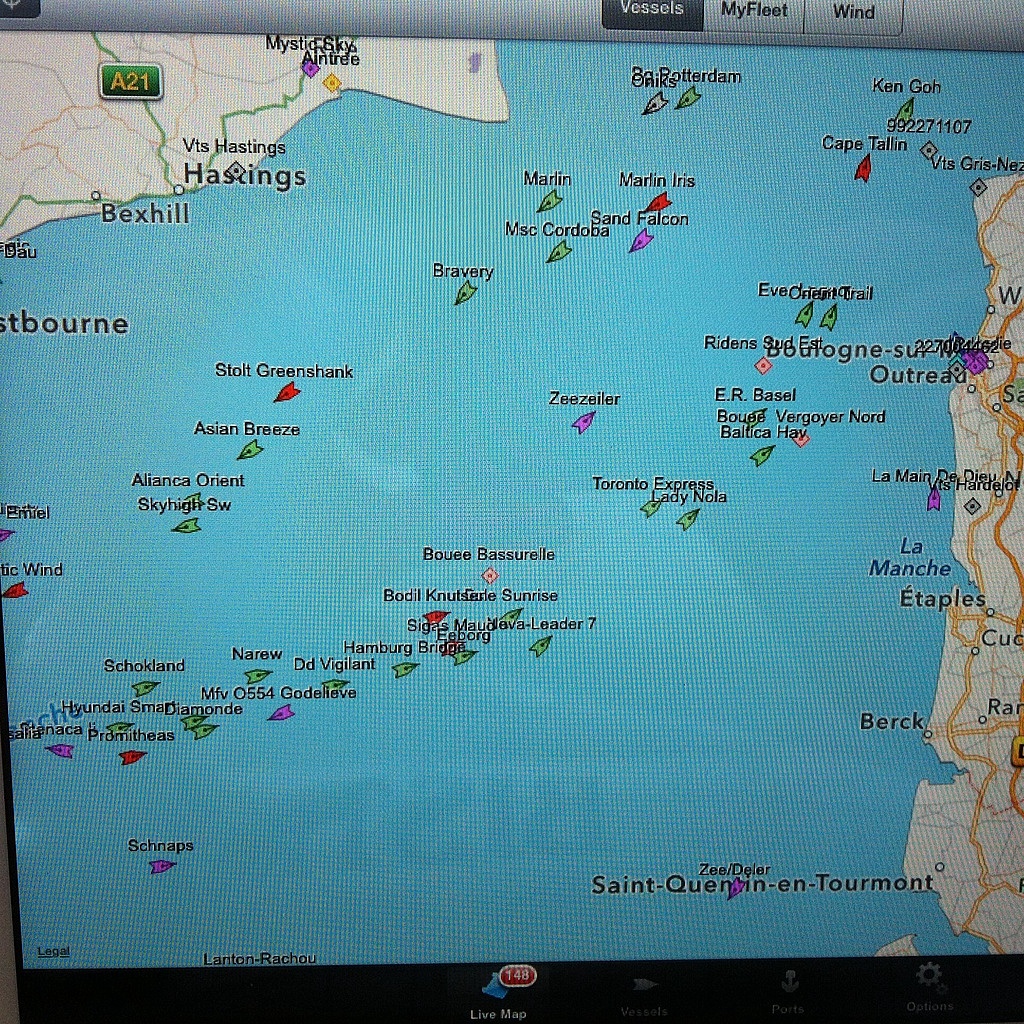Tap the Schnaps purple vessel marker

click(x=162, y=867)
